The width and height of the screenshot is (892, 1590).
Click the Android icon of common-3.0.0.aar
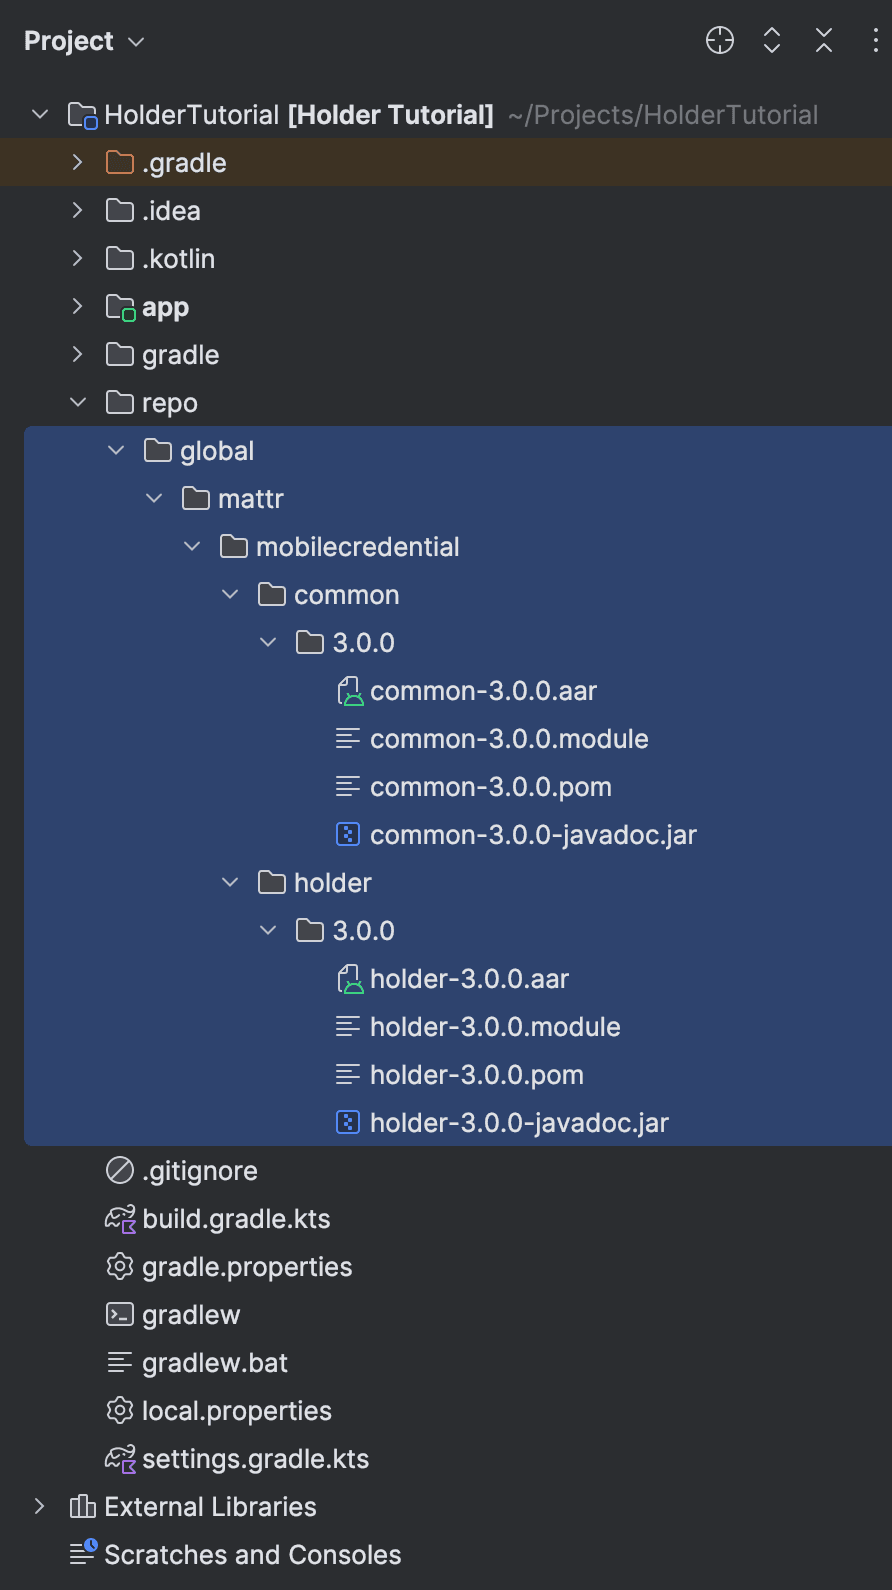[349, 691]
